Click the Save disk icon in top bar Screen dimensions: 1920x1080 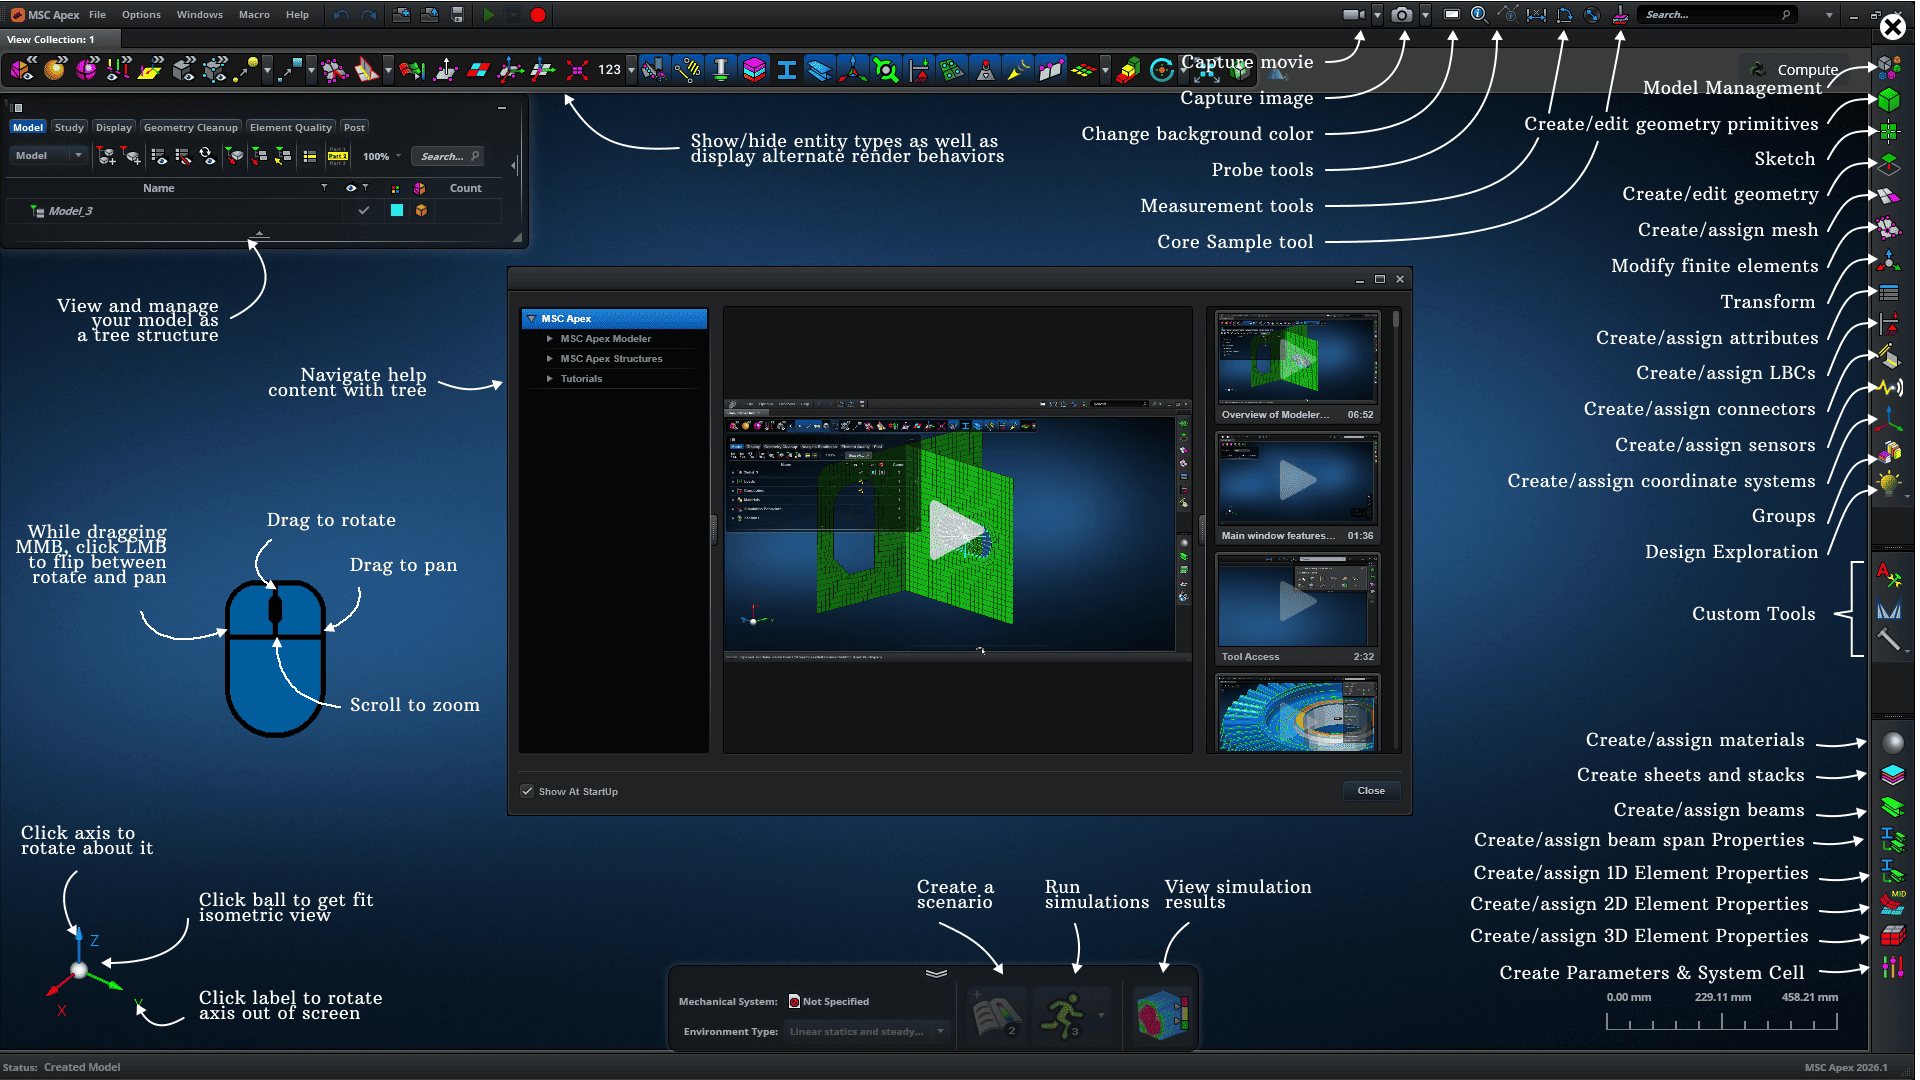point(457,15)
